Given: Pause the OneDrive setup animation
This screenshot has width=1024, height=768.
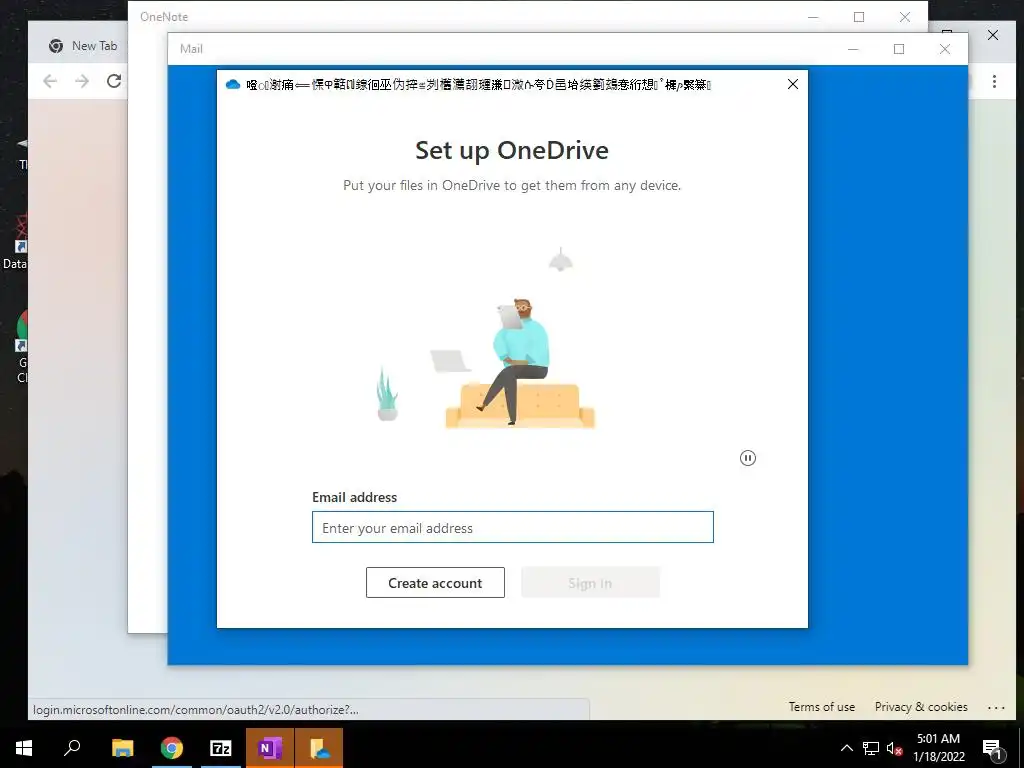Looking at the screenshot, I should click(x=748, y=458).
